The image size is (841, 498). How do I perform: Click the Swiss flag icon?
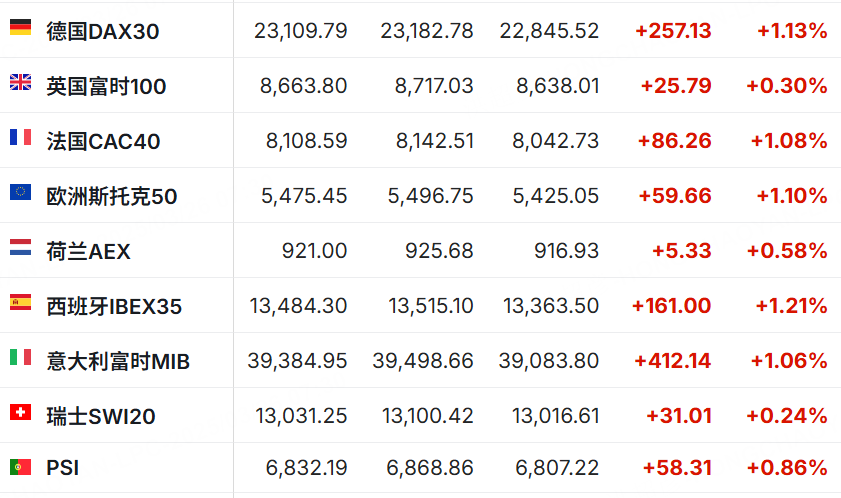pyautogui.click(x=20, y=412)
